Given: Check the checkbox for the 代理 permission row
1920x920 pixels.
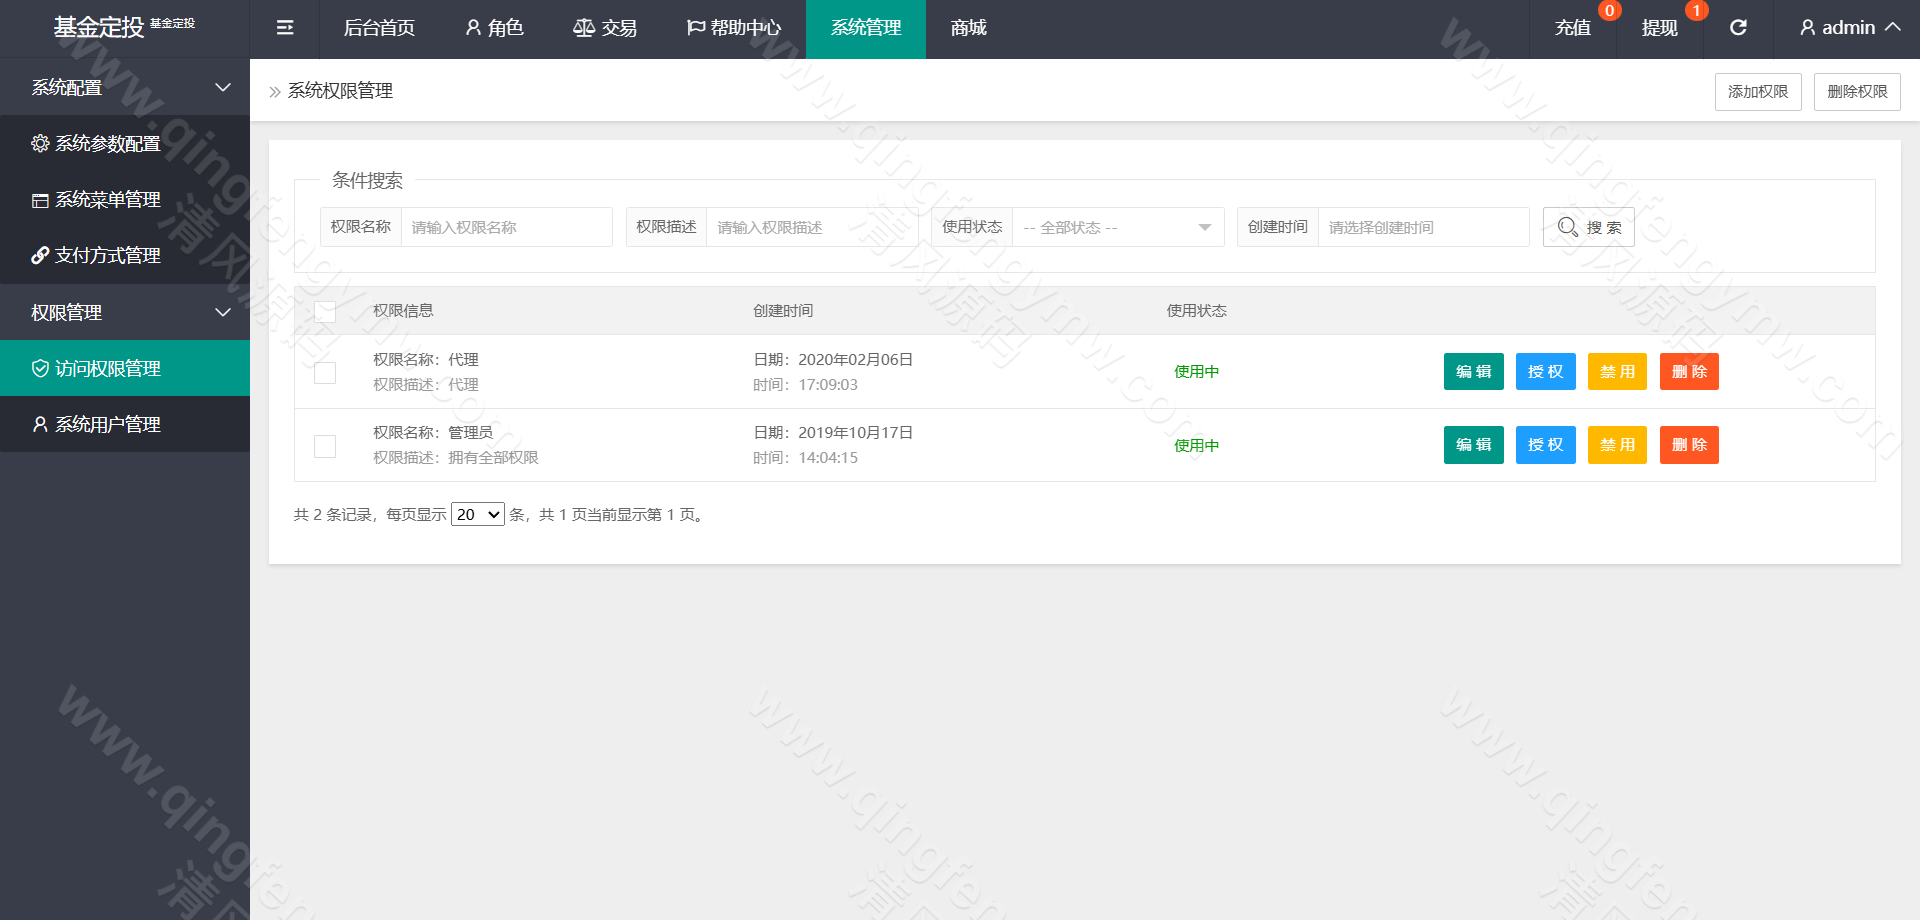Looking at the screenshot, I should pyautogui.click(x=324, y=372).
